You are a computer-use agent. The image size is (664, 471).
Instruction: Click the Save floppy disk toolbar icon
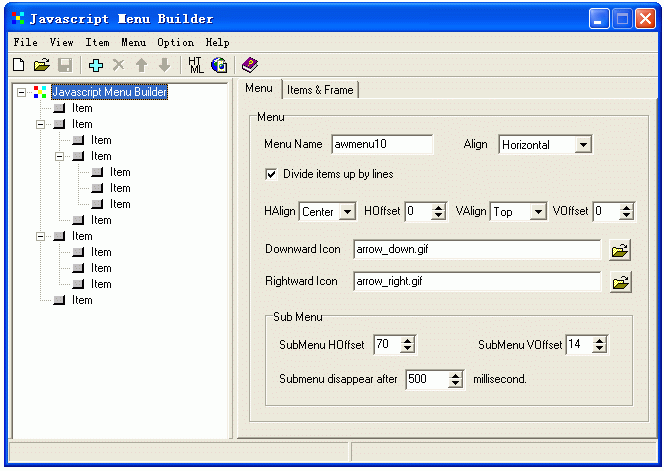point(65,65)
